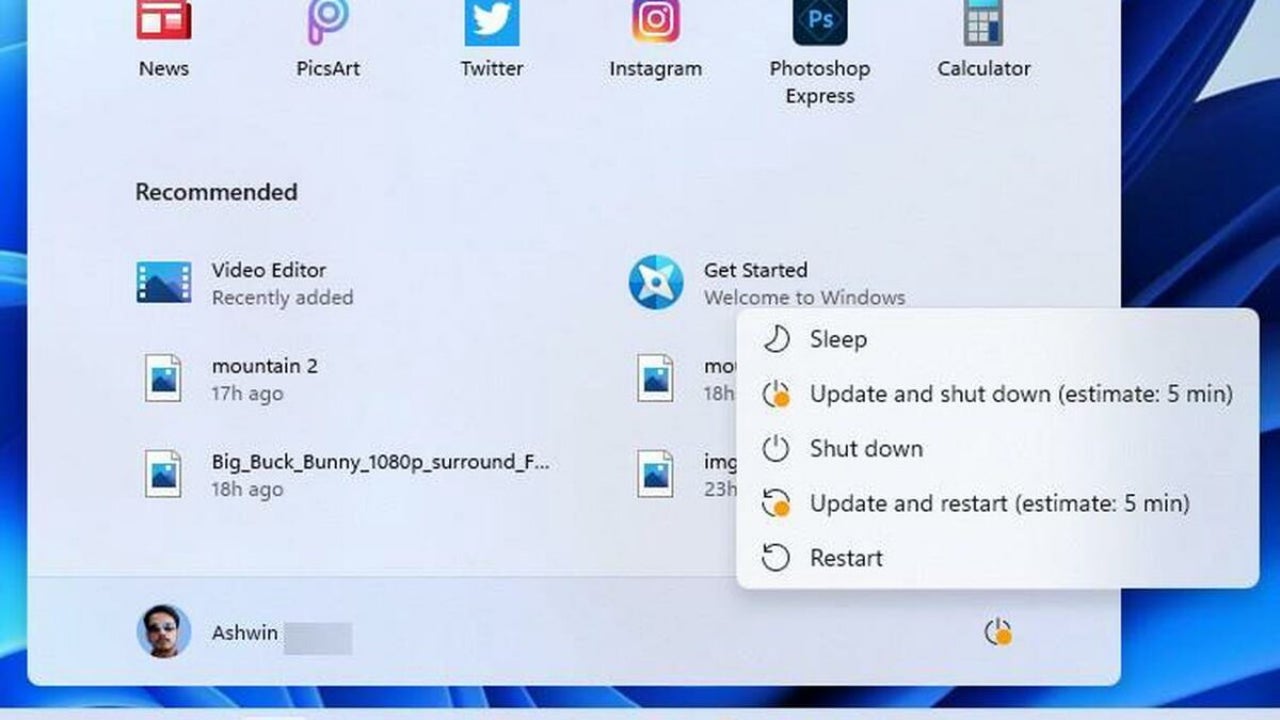Screen dimensions: 1280x720
Task: Click the 'News' label text
Action: (164, 69)
